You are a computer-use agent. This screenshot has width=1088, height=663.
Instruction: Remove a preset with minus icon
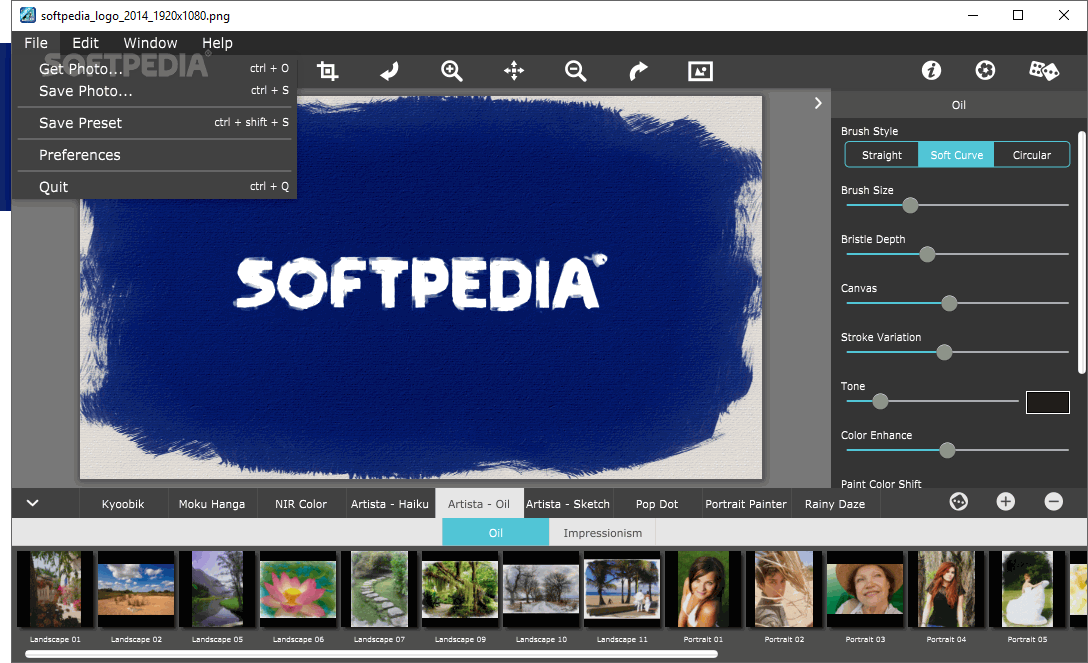(x=1053, y=501)
